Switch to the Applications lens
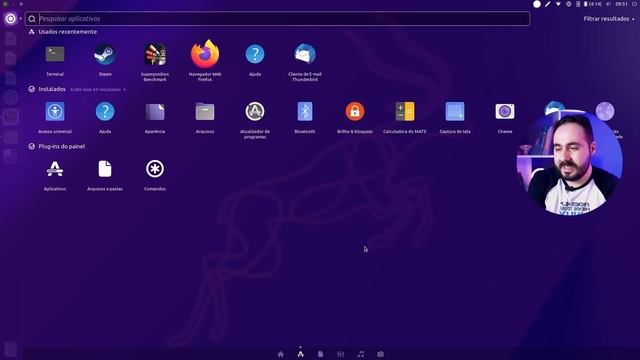 pyautogui.click(x=301, y=354)
